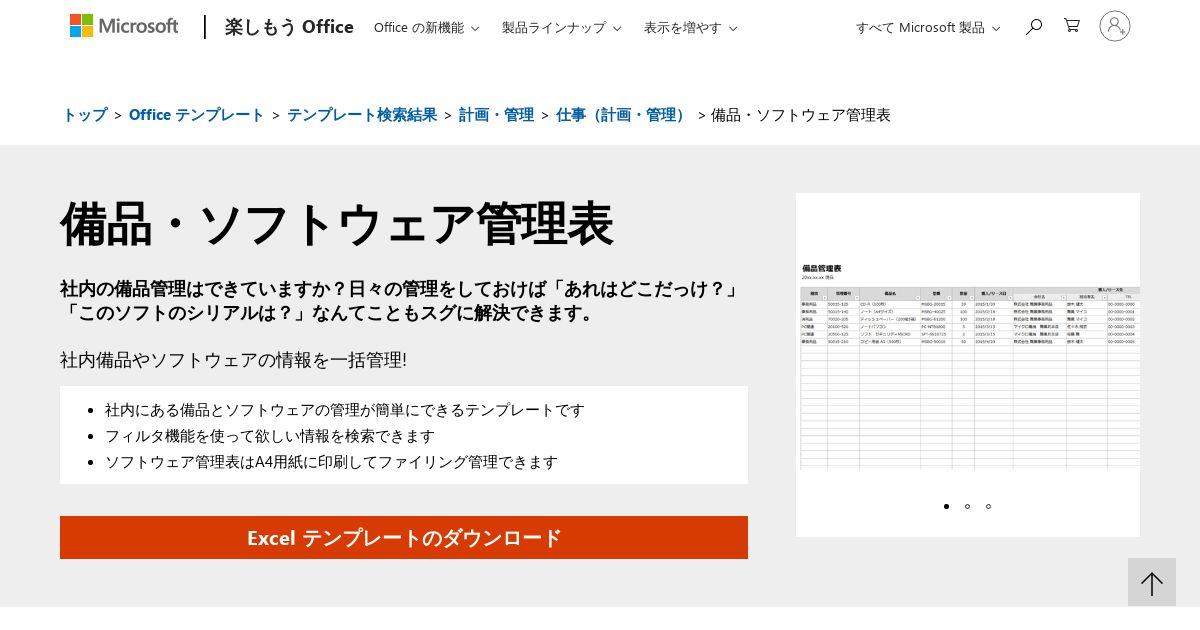Expand the Office の新機能 menu
The height and width of the screenshot is (630, 1200).
pyautogui.click(x=426, y=27)
